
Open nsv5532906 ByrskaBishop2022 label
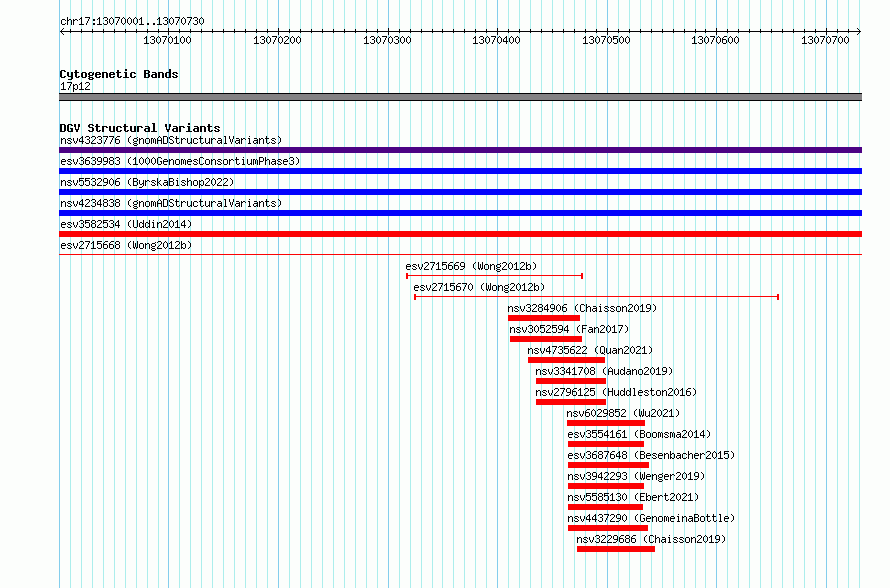(x=147, y=182)
